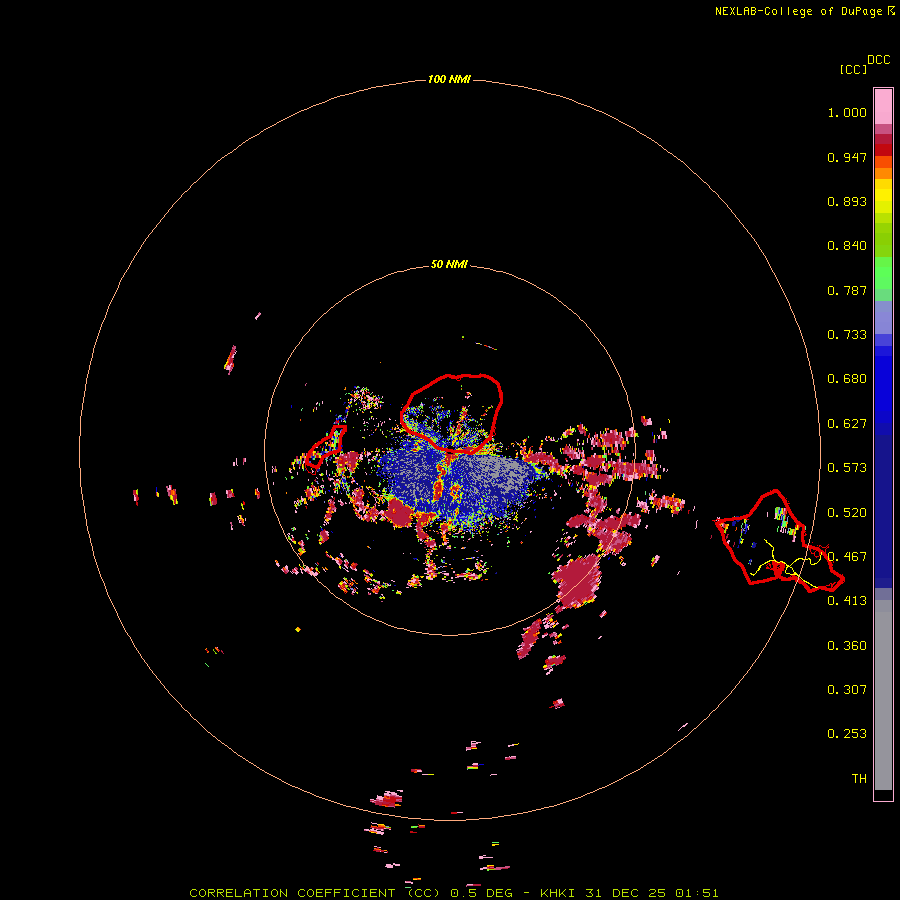Click the large crimson echo southeast of center
This screenshot has width=900, height=900.
pos(577,581)
